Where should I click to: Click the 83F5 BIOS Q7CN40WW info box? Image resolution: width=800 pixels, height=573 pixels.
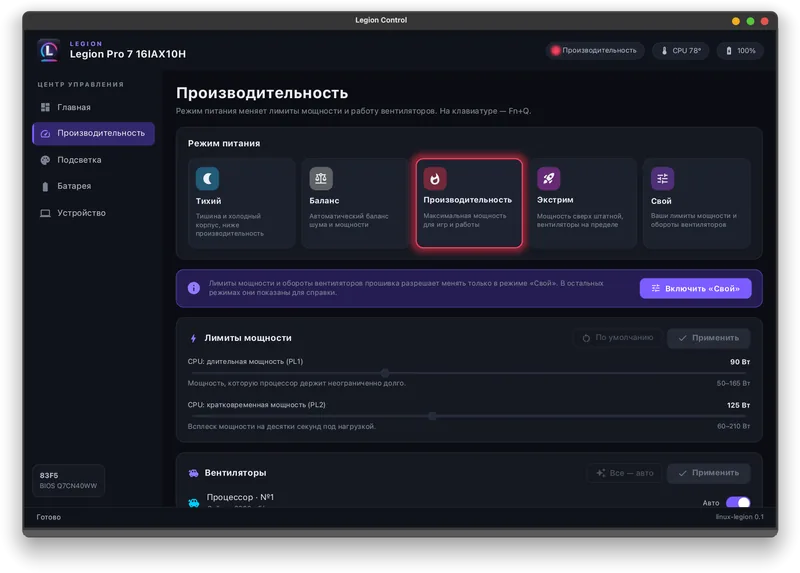(68, 480)
